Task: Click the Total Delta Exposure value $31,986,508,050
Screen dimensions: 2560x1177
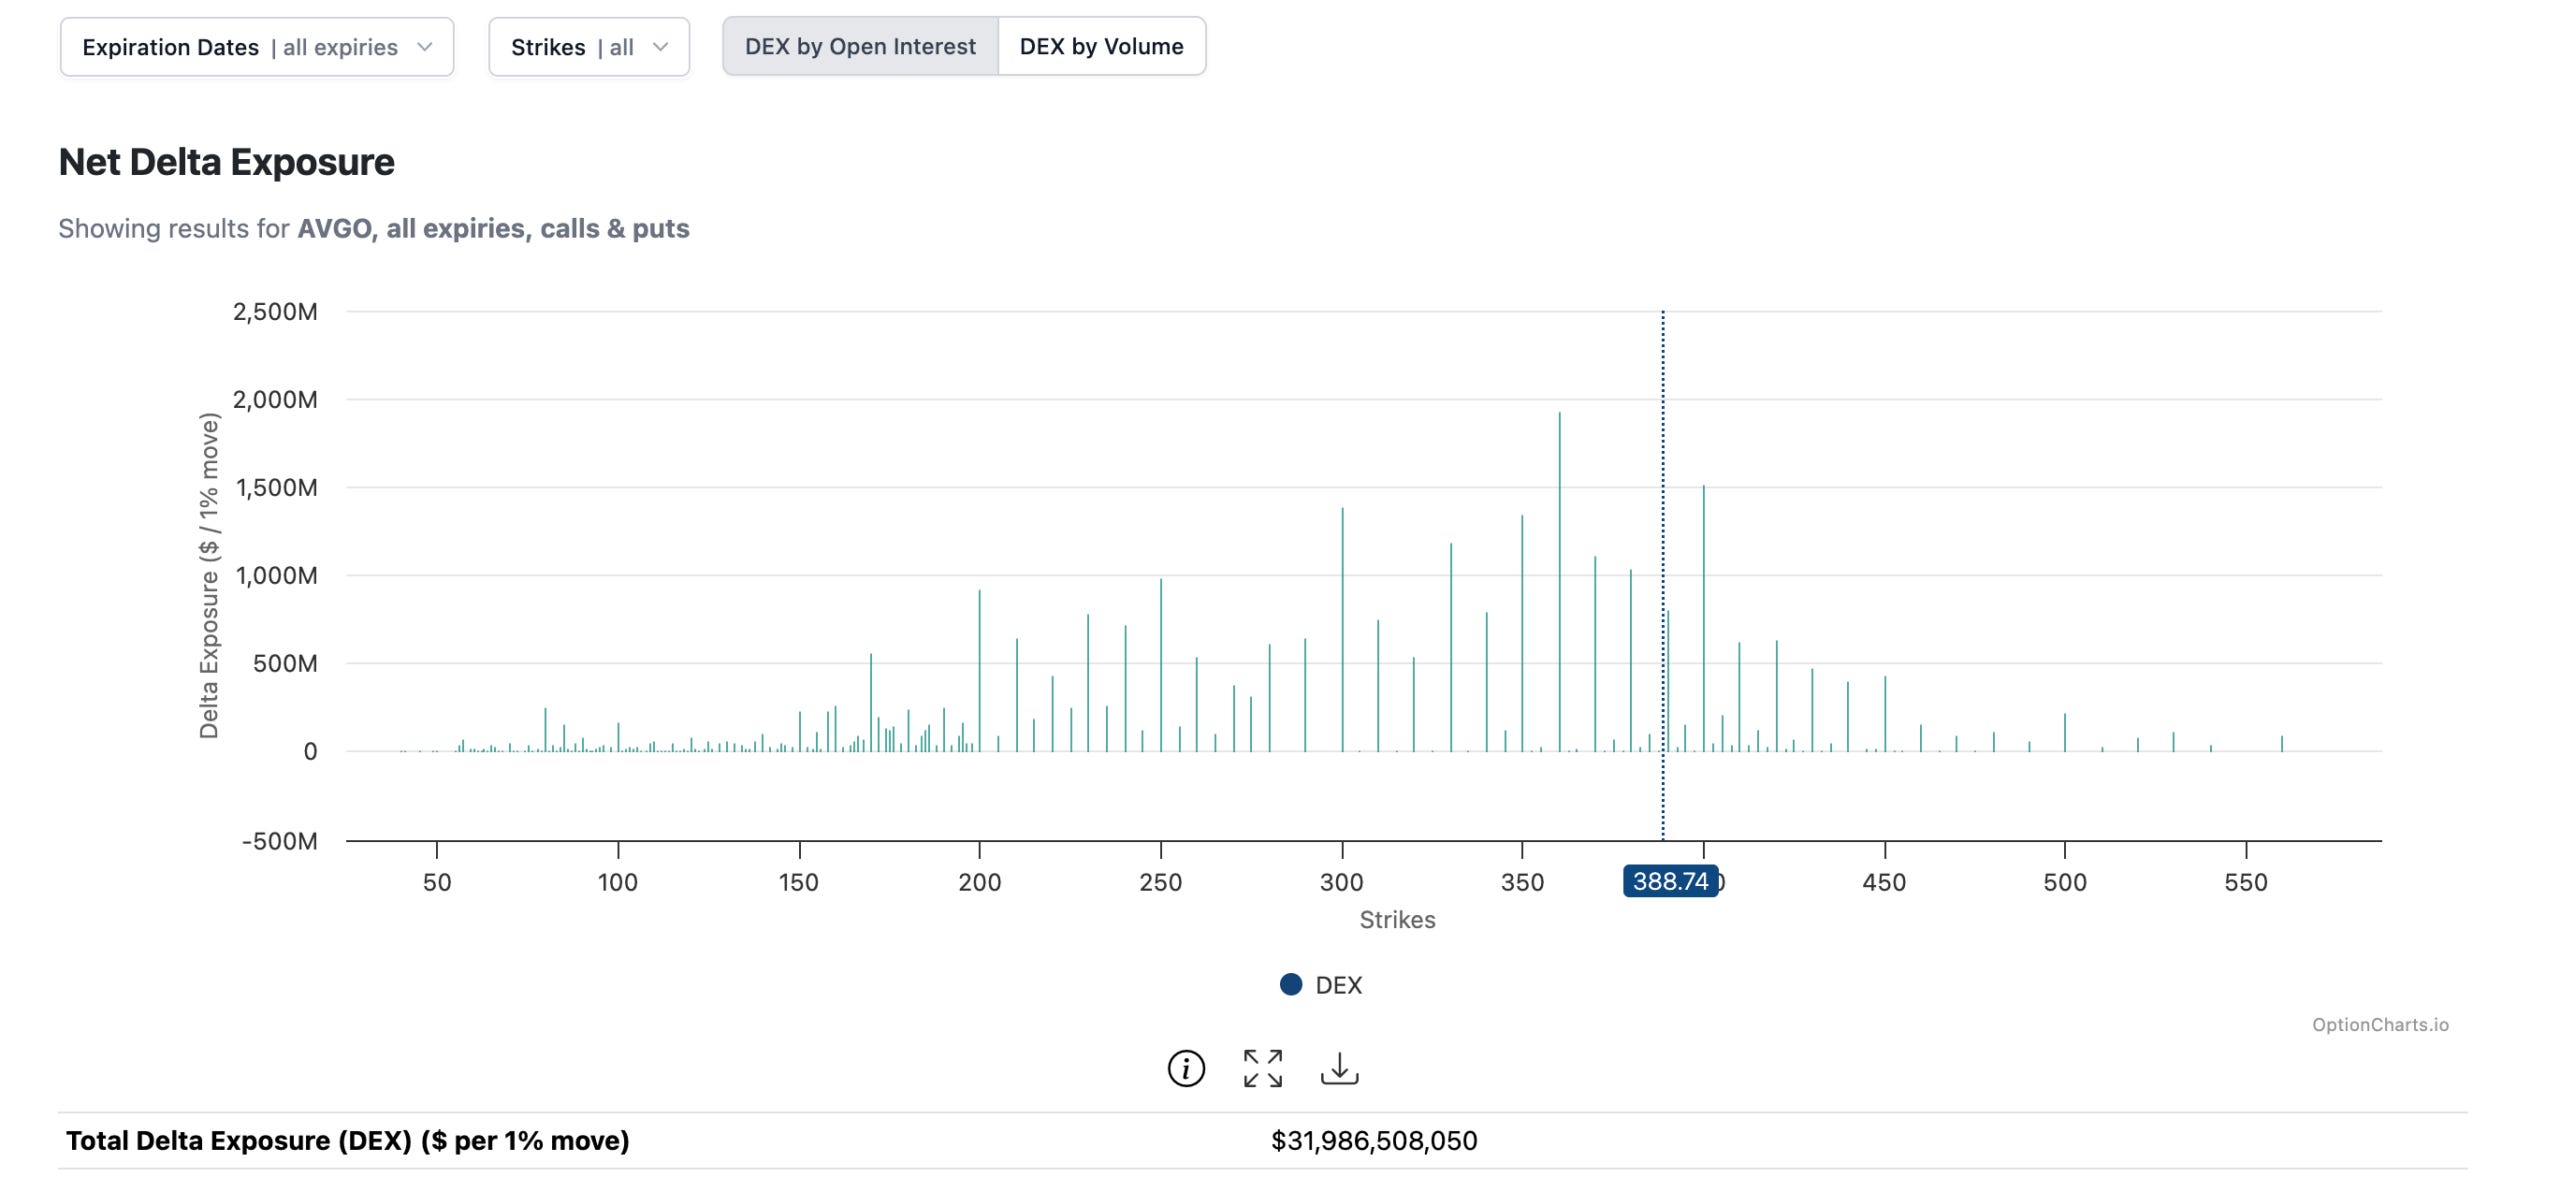Action: pos(1373,1140)
